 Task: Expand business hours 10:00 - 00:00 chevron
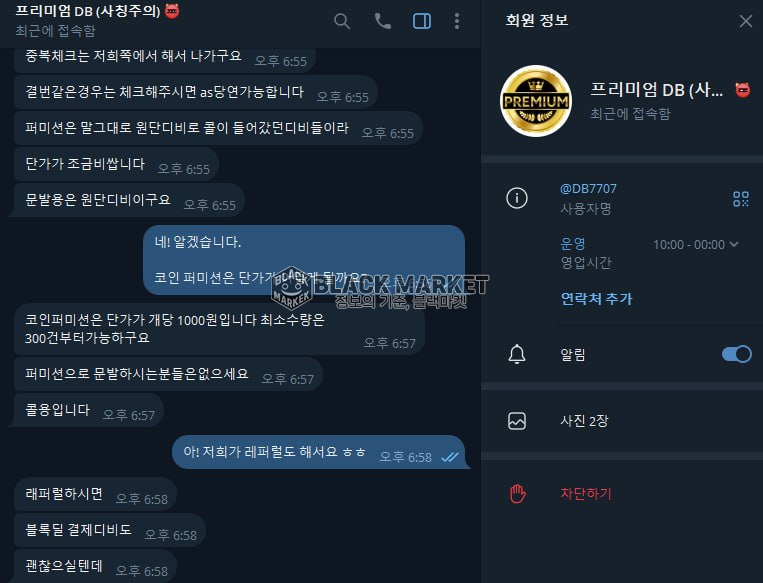[x=734, y=244]
